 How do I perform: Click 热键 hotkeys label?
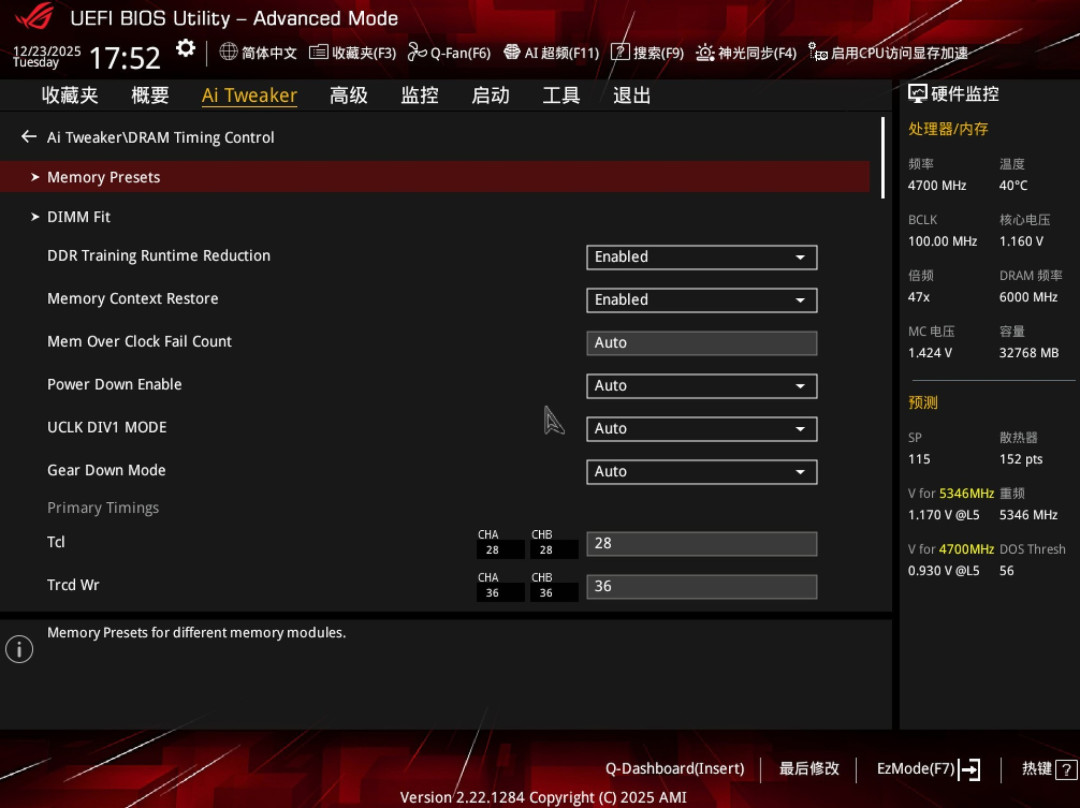click(1037, 768)
